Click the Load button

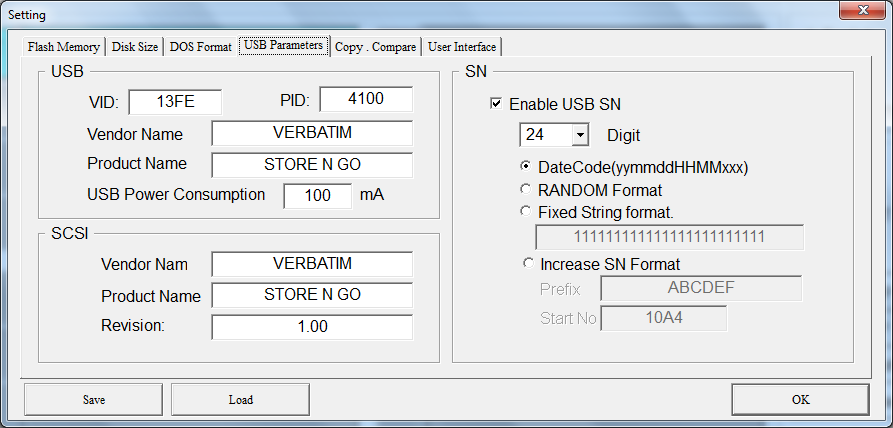(240, 400)
